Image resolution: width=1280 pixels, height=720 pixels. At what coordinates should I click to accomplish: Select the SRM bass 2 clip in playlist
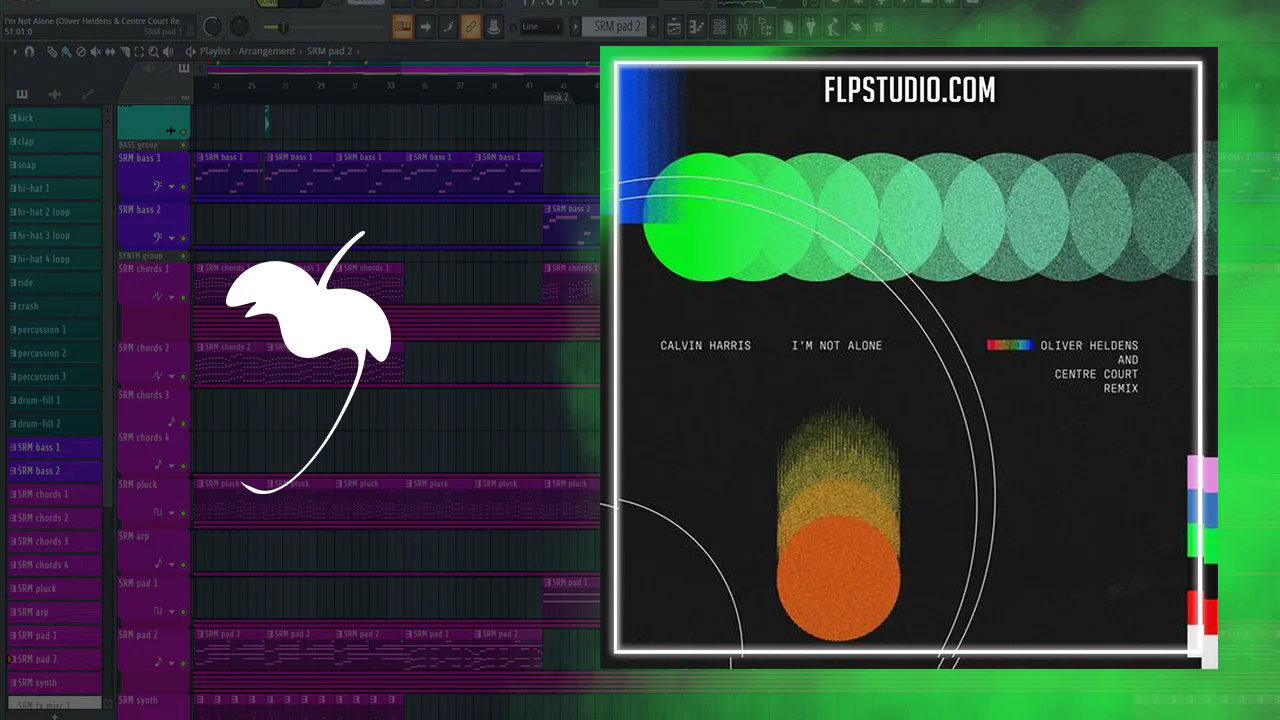point(570,225)
